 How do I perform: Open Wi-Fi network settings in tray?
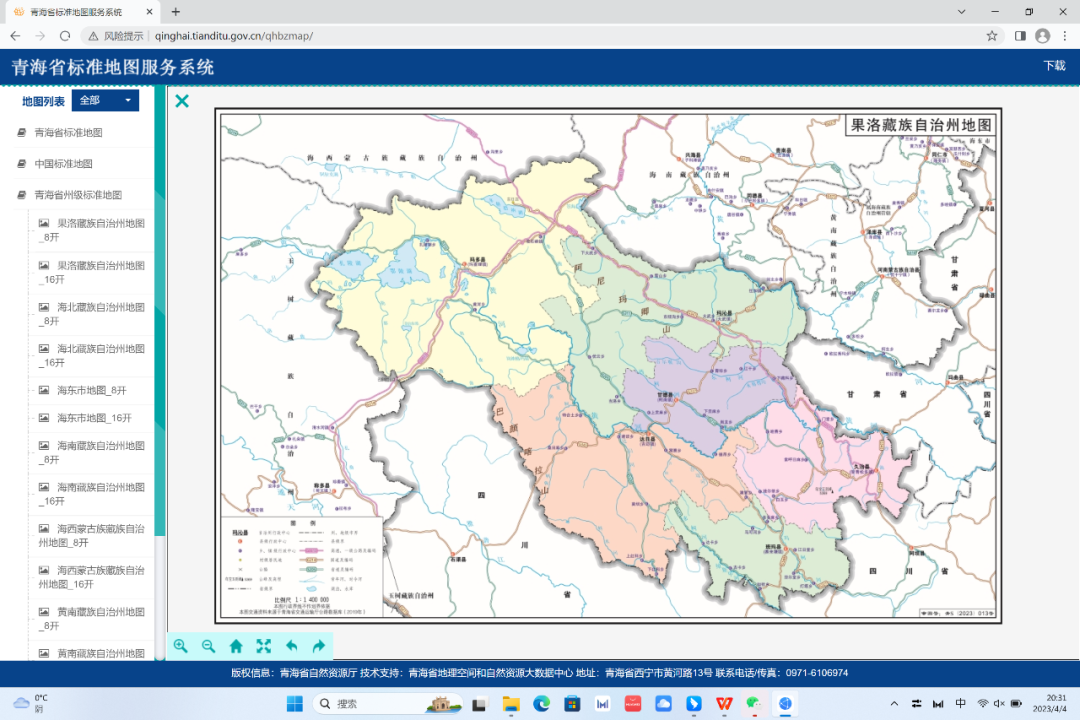[983, 703]
